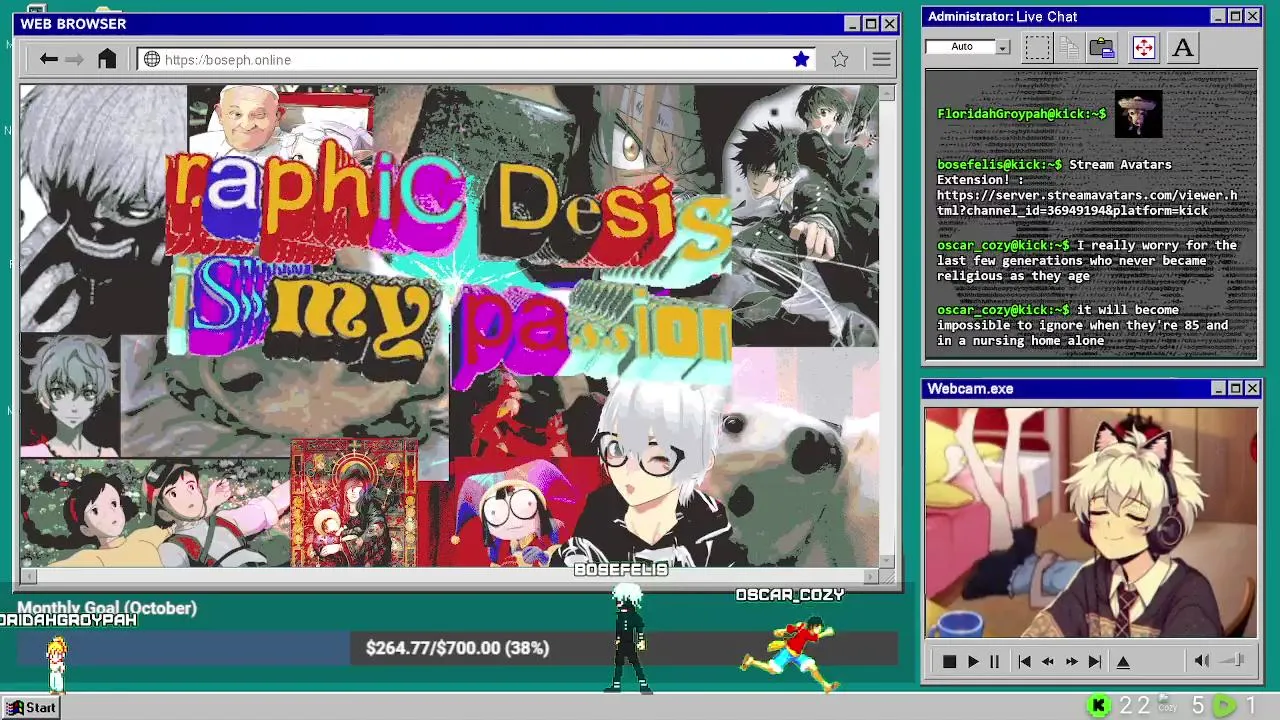Image resolution: width=1280 pixels, height=720 pixels.
Task: Open the browser hamburger menu
Action: coord(881,59)
